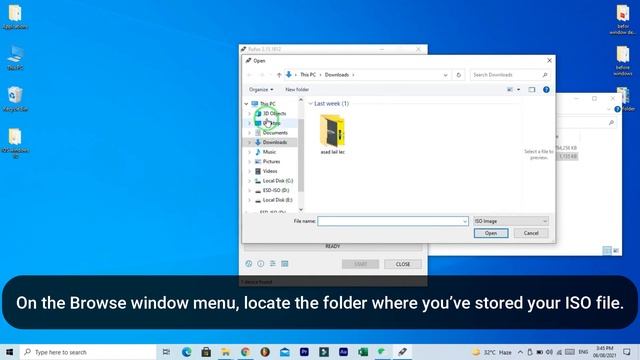
Task: Open Excel from taskbar
Action: pos(363,352)
